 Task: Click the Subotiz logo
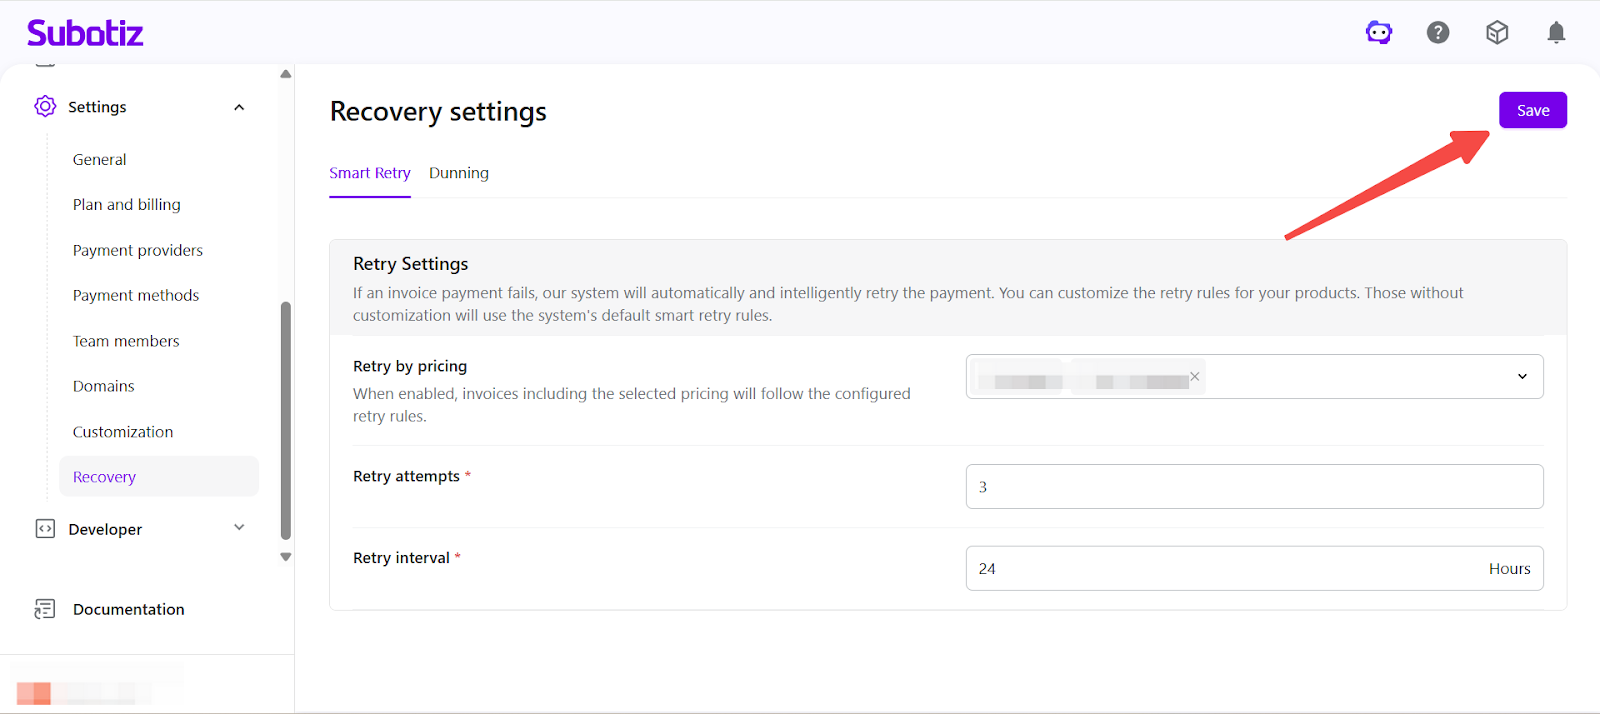pyautogui.click(x=85, y=33)
